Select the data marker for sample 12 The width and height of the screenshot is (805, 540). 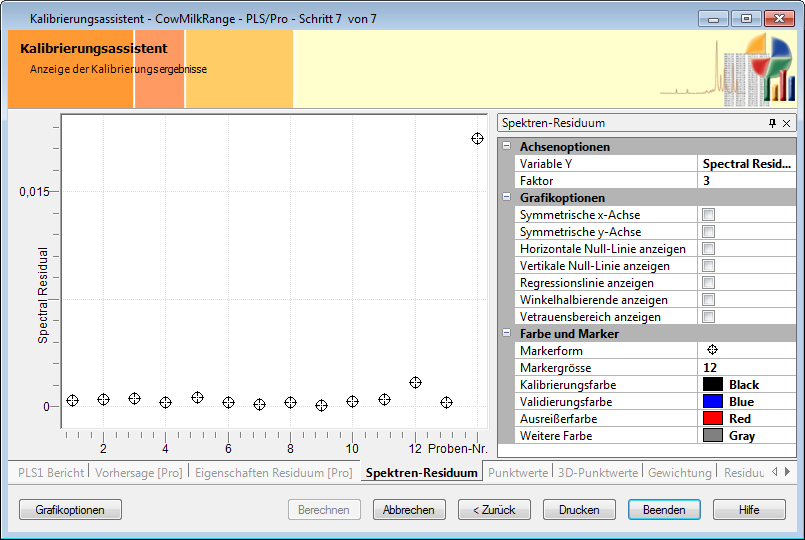point(415,382)
